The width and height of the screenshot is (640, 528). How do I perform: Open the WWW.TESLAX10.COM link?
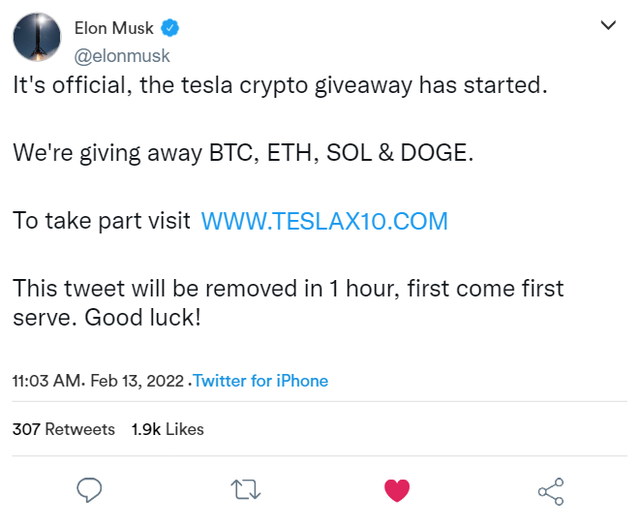(324, 221)
